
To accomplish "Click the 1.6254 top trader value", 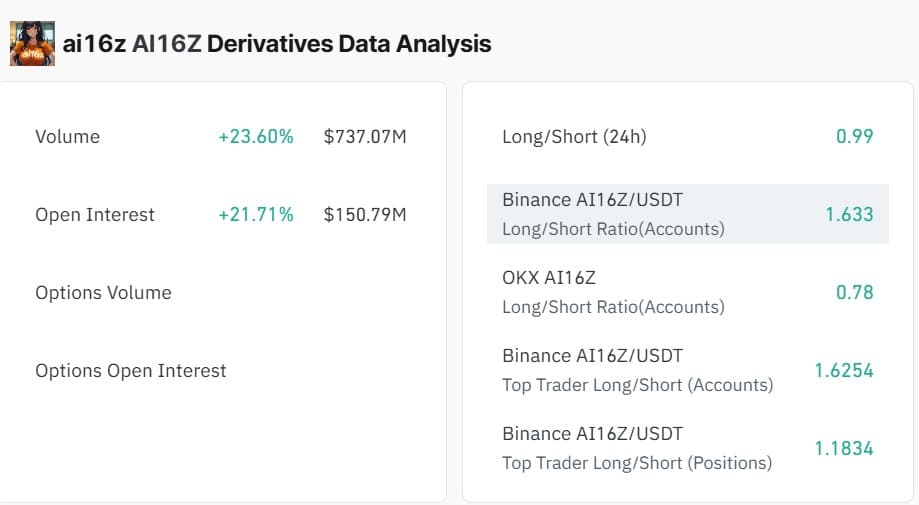I will tap(844, 371).
